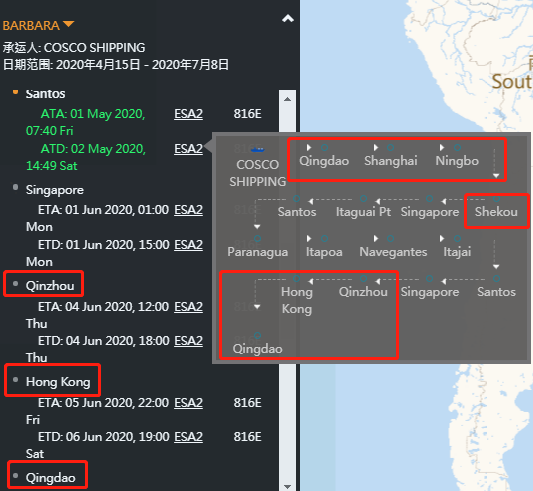Click the Qingdao port bullet in the list
533x491 pixels.
15,476
